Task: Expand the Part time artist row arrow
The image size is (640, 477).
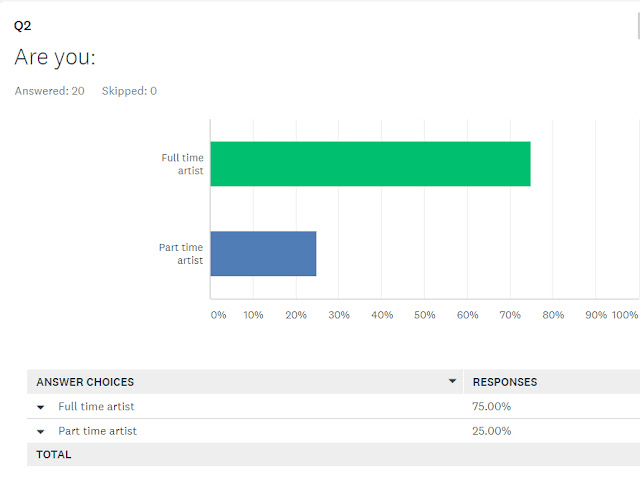Action: (x=40, y=432)
